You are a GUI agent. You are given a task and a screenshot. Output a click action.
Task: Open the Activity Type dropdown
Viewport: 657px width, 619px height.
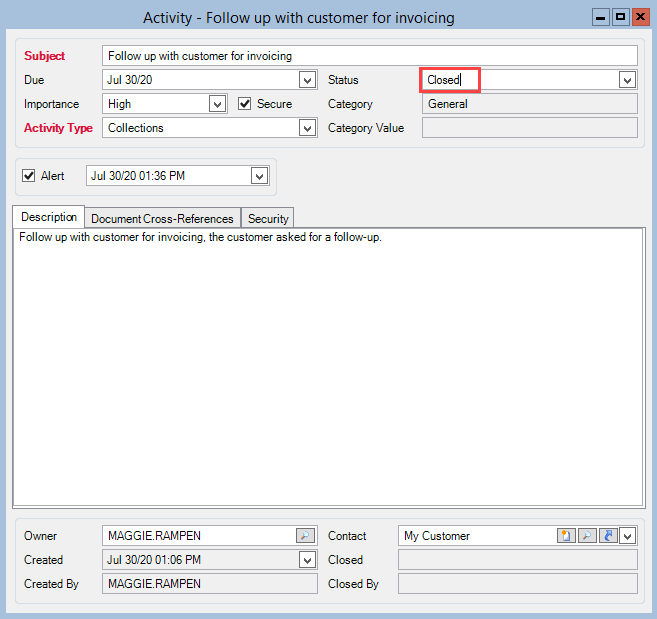[x=307, y=128]
